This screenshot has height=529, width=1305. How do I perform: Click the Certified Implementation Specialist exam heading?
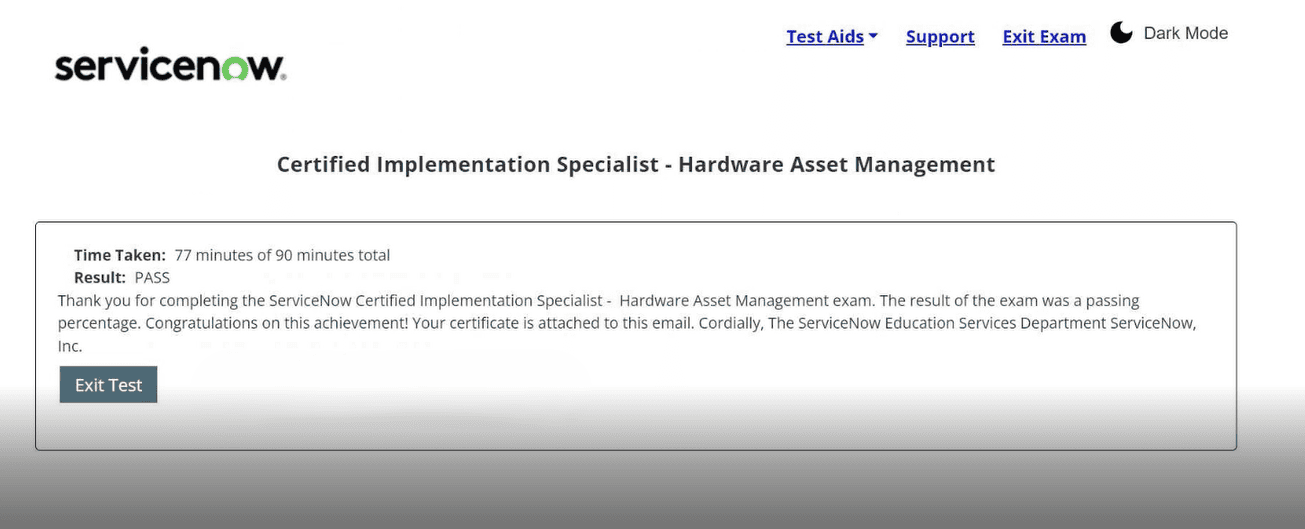[x=636, y=164]
